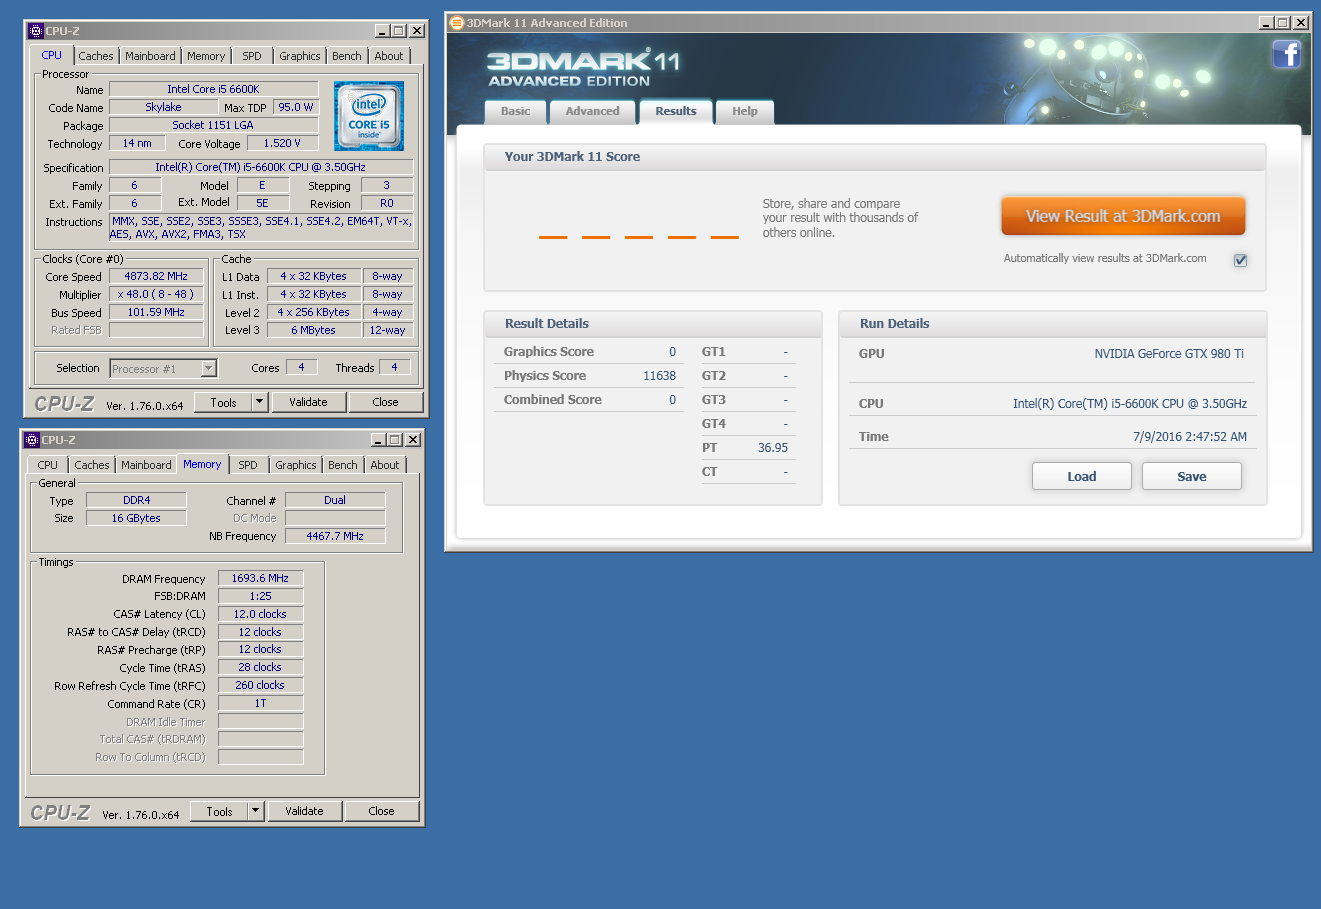1321x909 pixels.
Task: Toggle automatically view results at 3DMark.com checkbox
Action: pyautogui.click(x=1240, y=260)
